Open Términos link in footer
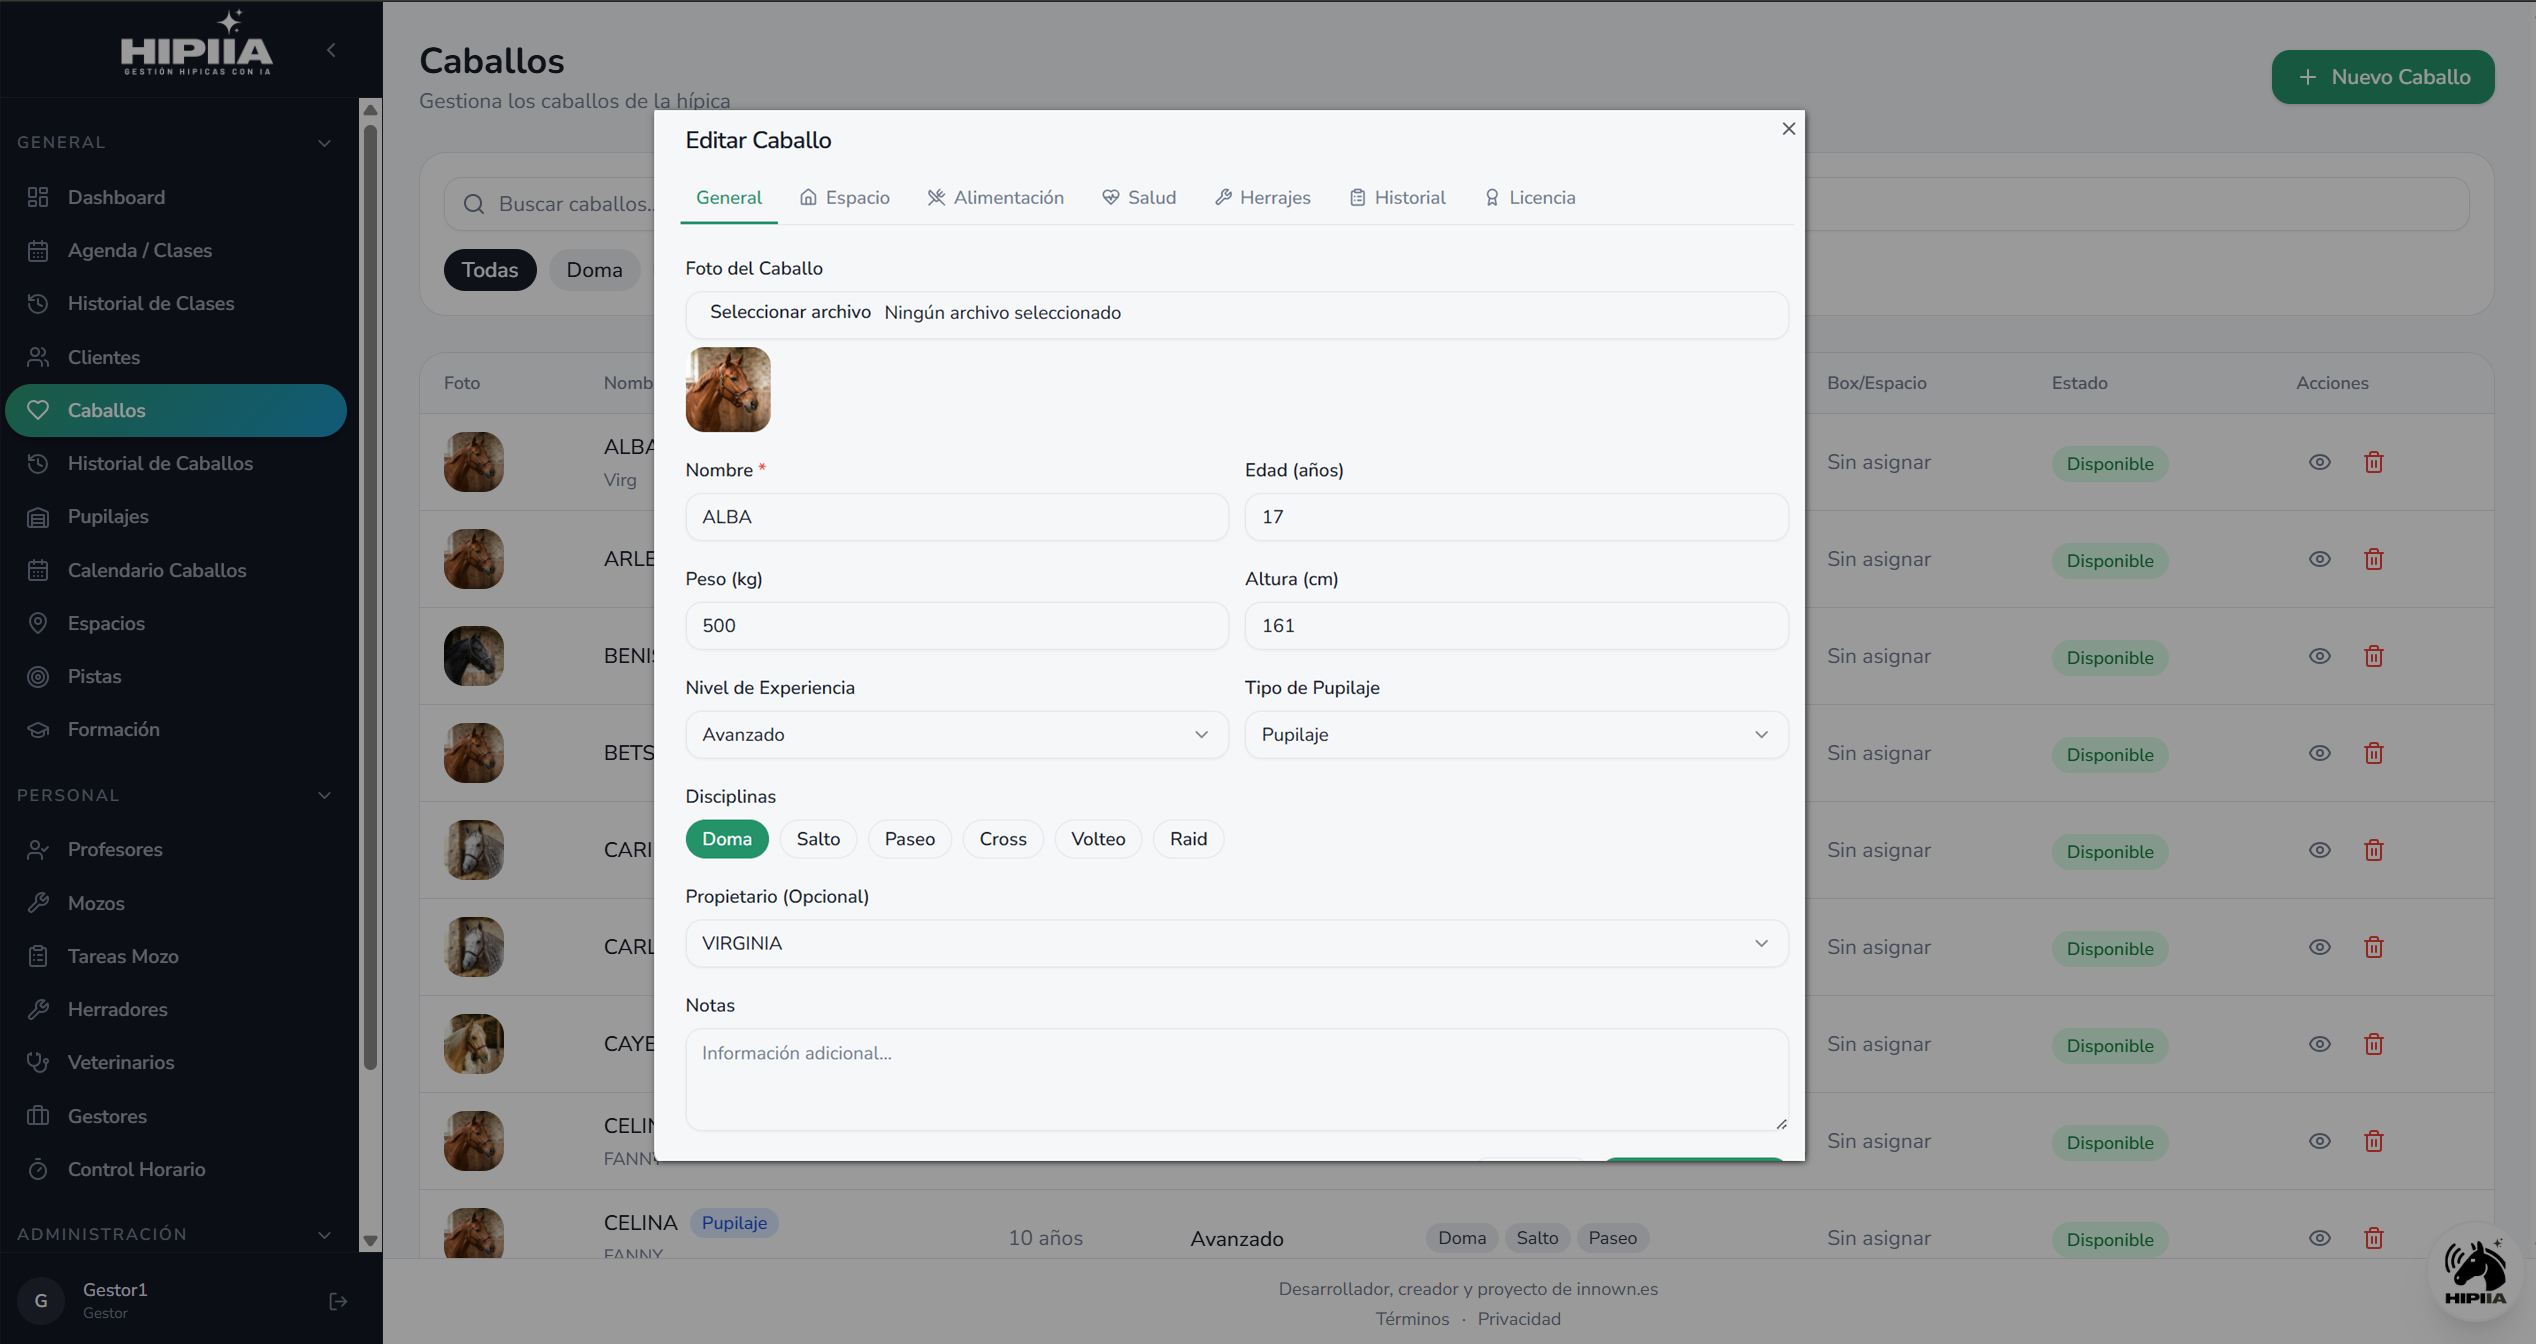The width and height of the screenshot is (2536, 1344). [x=1412, y=1319]
